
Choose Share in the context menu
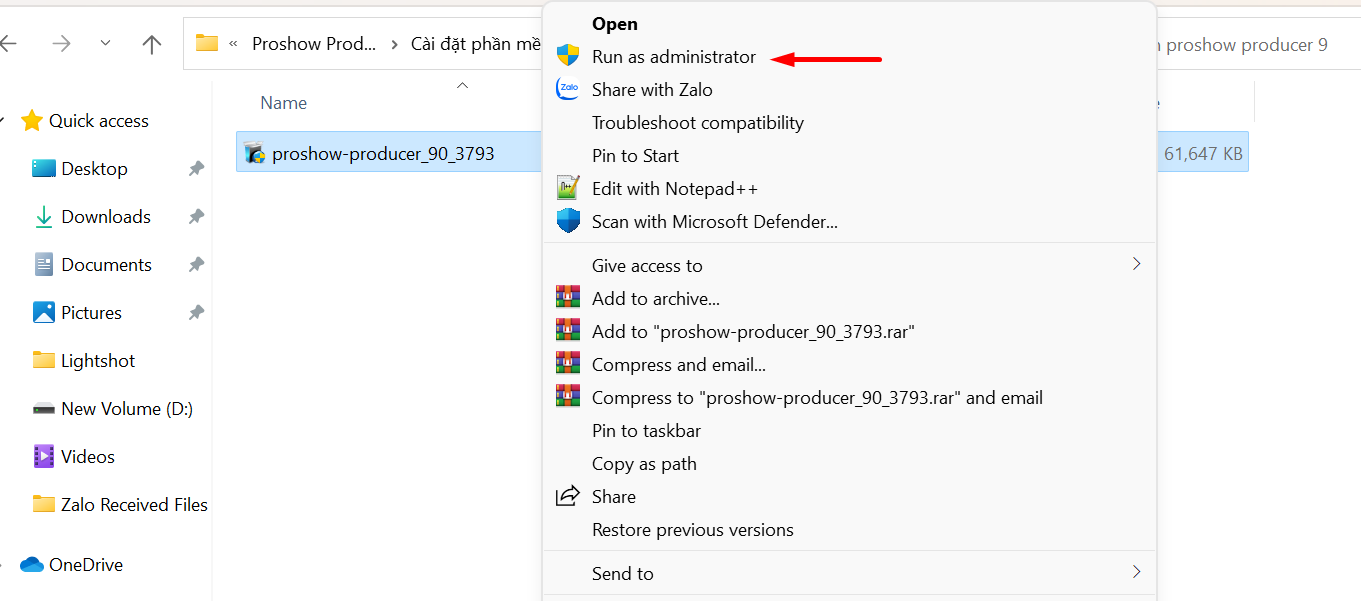coord(613,497)
